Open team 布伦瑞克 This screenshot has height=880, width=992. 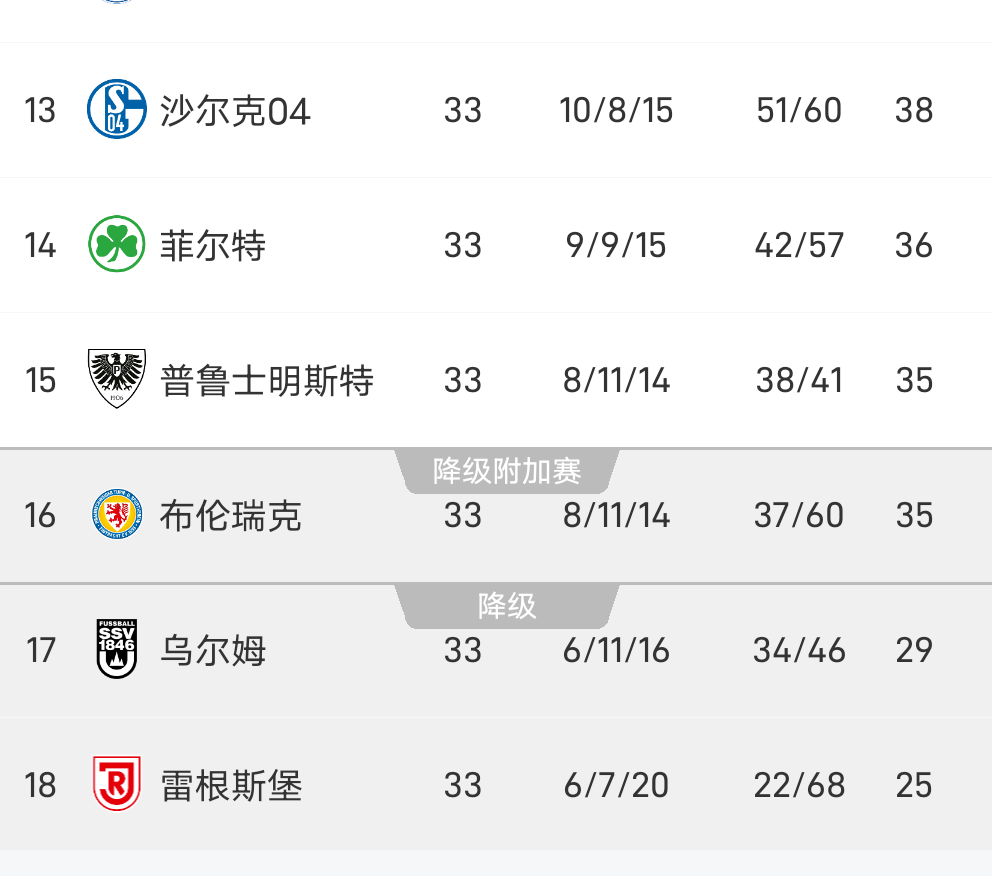pyautogui.click(x=230, y=516)
